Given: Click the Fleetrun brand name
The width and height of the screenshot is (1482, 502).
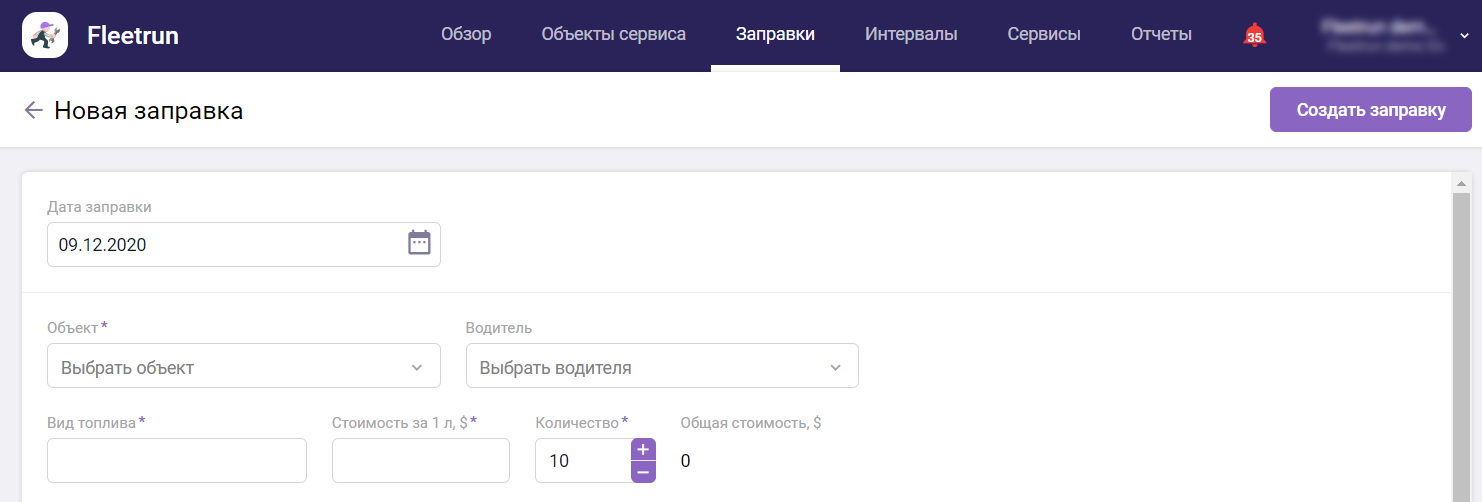Looking at the screenshot, I should tap(133, 36).
